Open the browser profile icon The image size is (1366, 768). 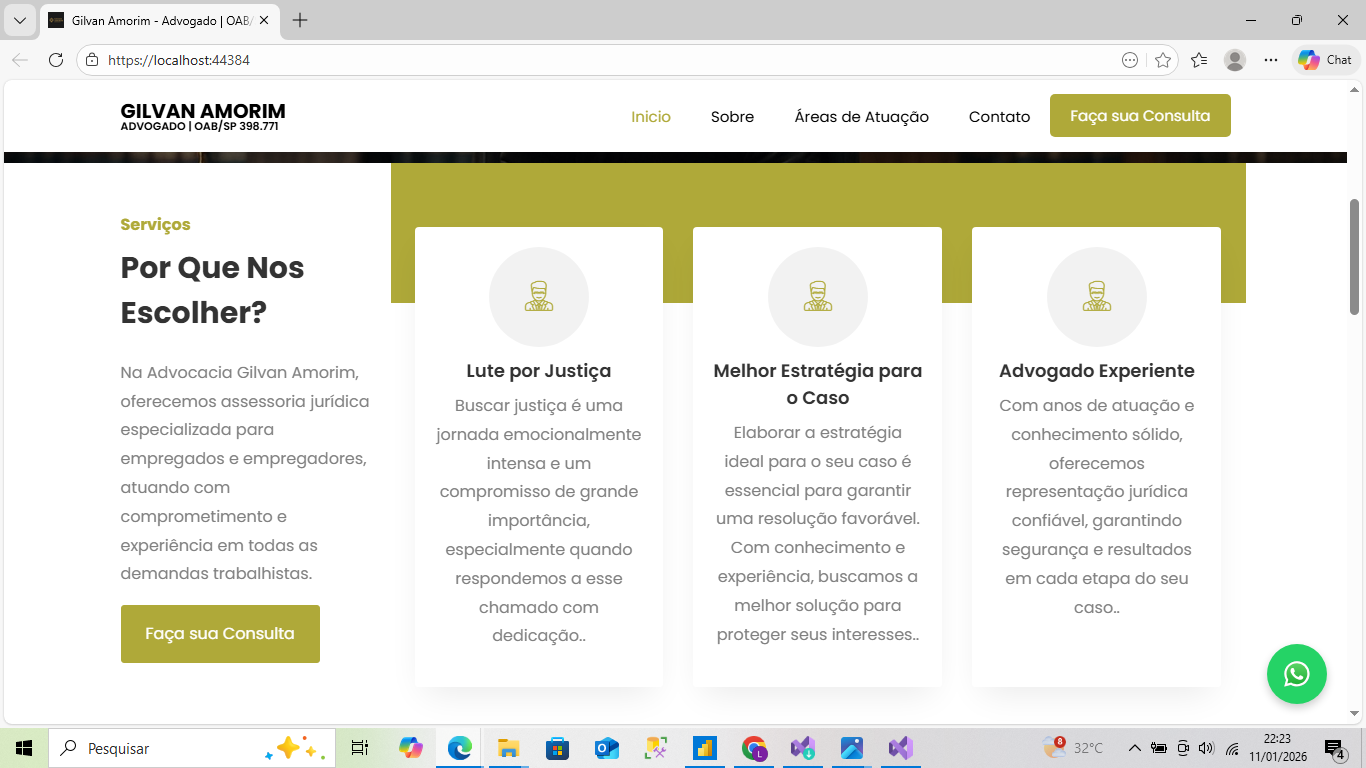[1235, 60]
